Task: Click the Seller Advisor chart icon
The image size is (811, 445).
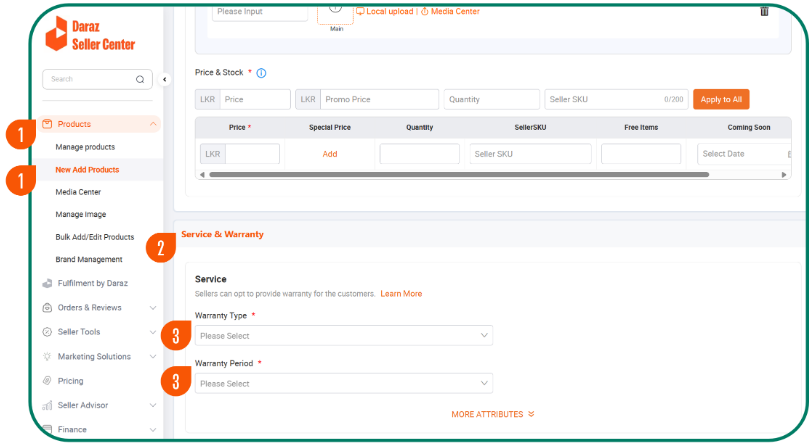Action: (x=47, y=405)
